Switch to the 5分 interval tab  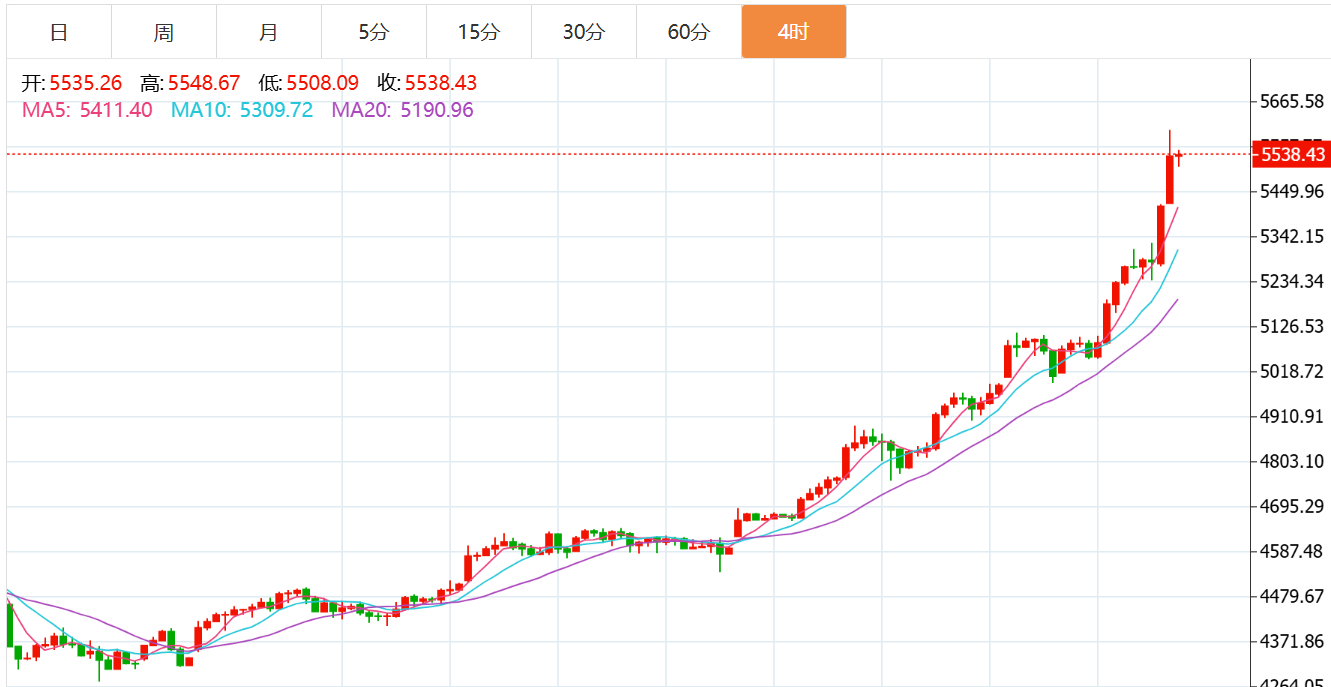coord(374,32)
